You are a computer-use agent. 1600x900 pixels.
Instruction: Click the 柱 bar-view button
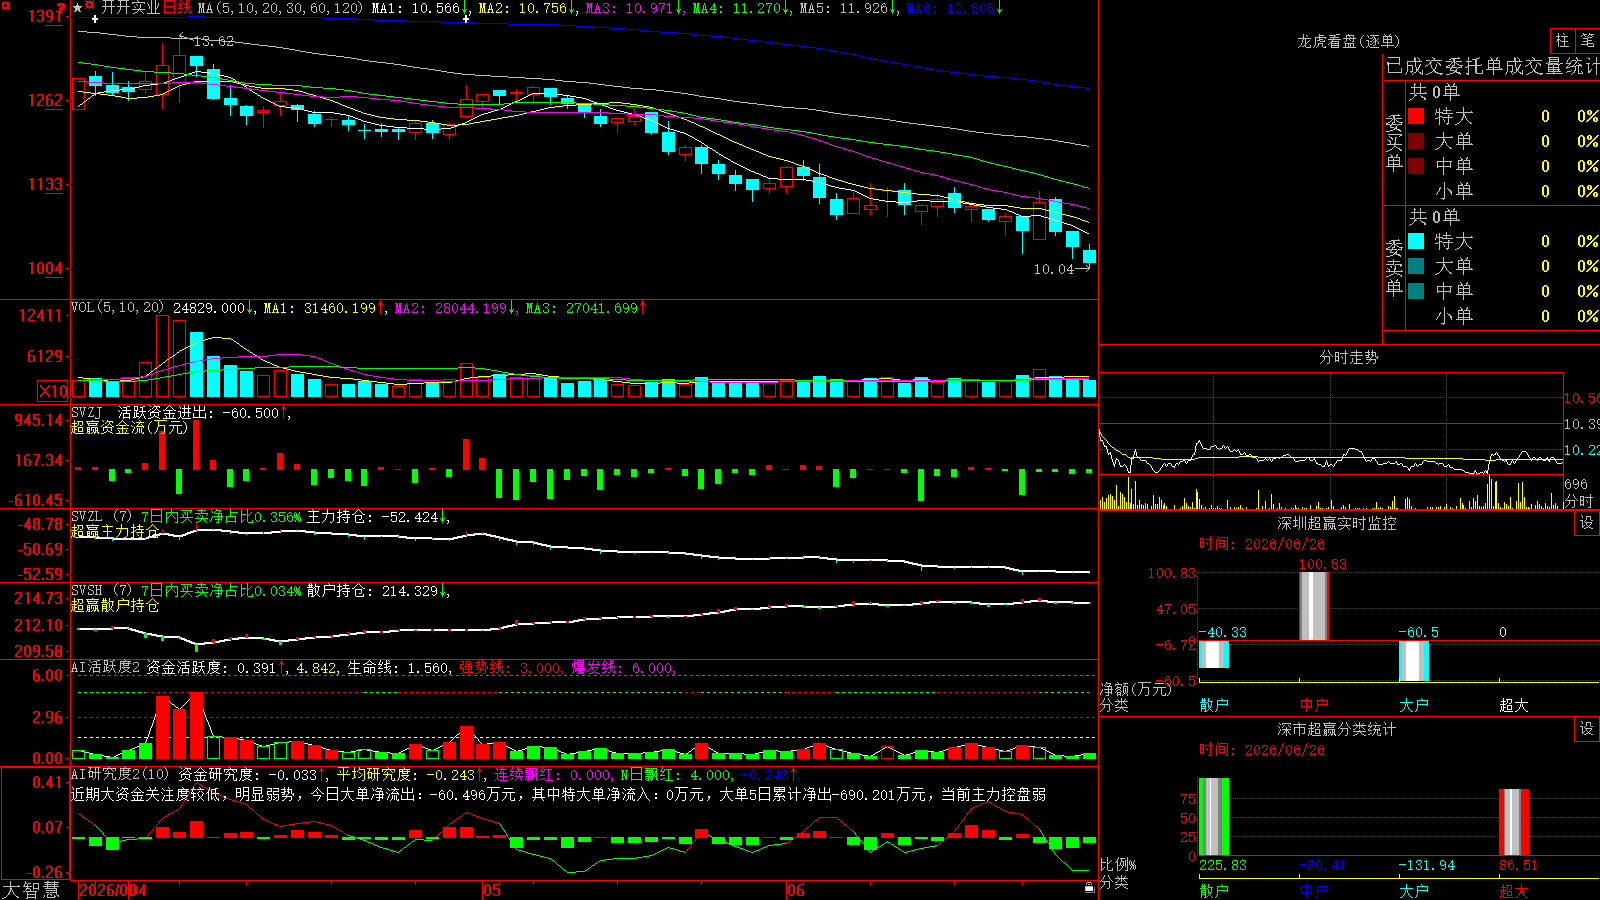click(1562, 41)
